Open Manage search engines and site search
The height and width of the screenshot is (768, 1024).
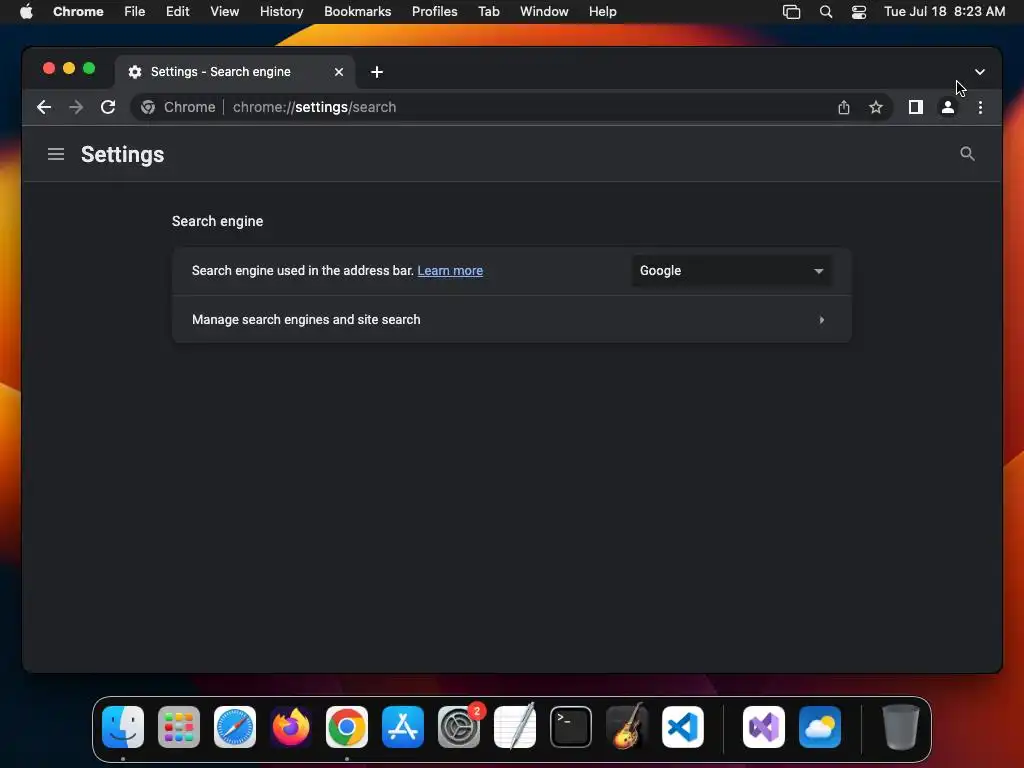512,319
